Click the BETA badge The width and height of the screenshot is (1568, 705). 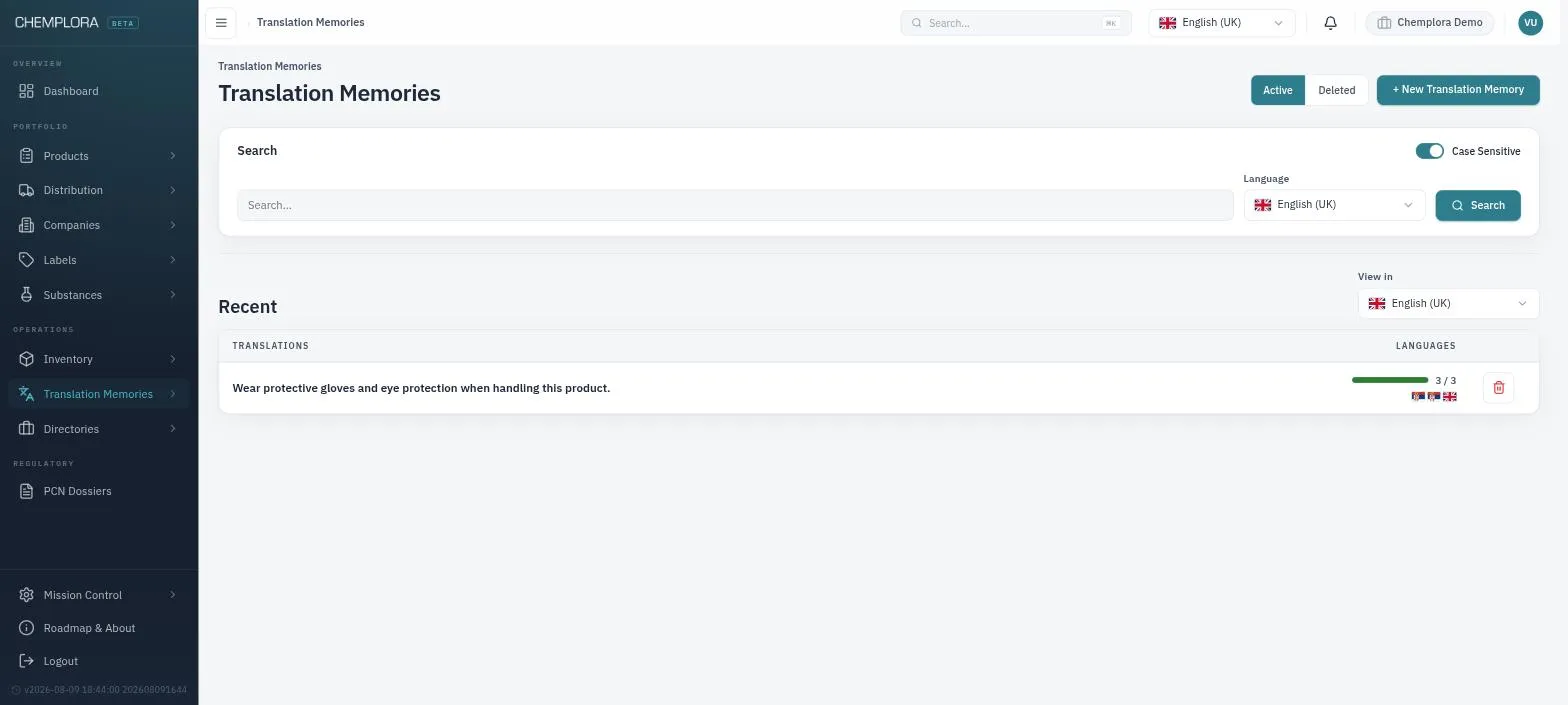pyautogui.click(x=123, y=23)
